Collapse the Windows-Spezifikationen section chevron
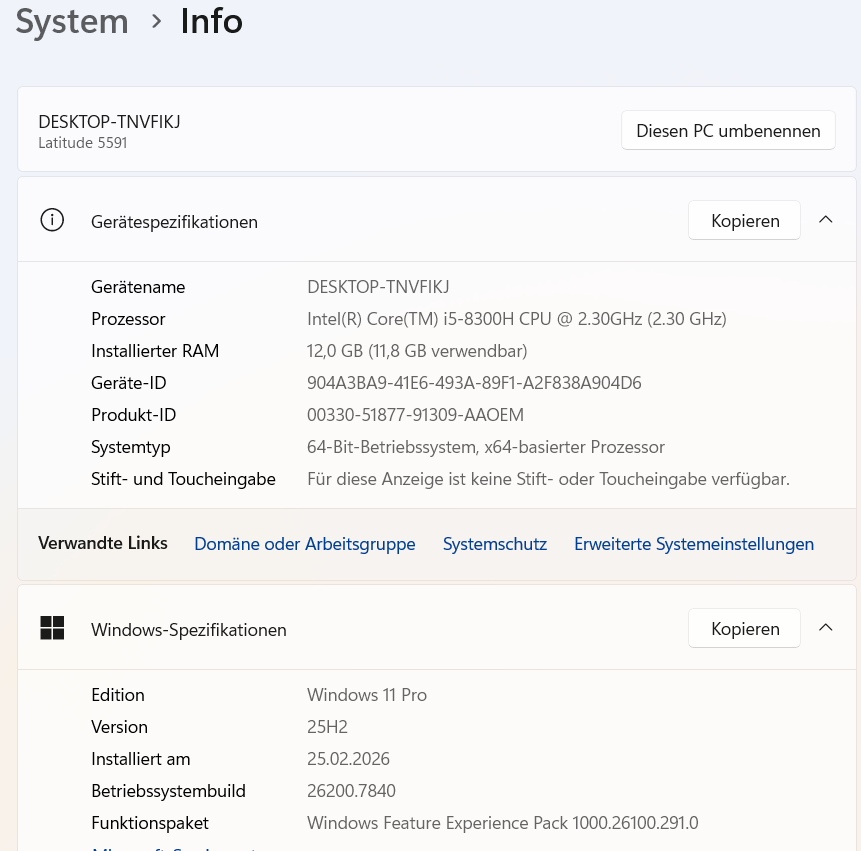This screenshot has width=861, height=851. 826,628
